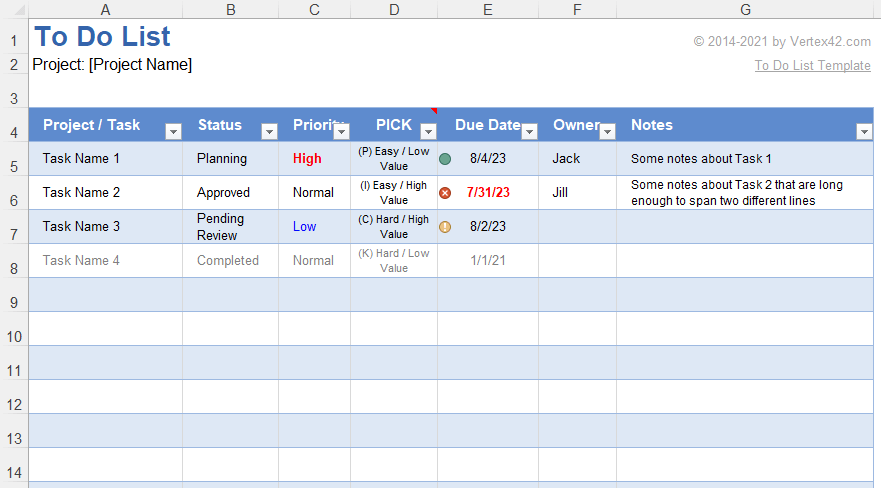Open the Due Date filter dropdown
Screen dimensions: 881x488
pos(529,131)
